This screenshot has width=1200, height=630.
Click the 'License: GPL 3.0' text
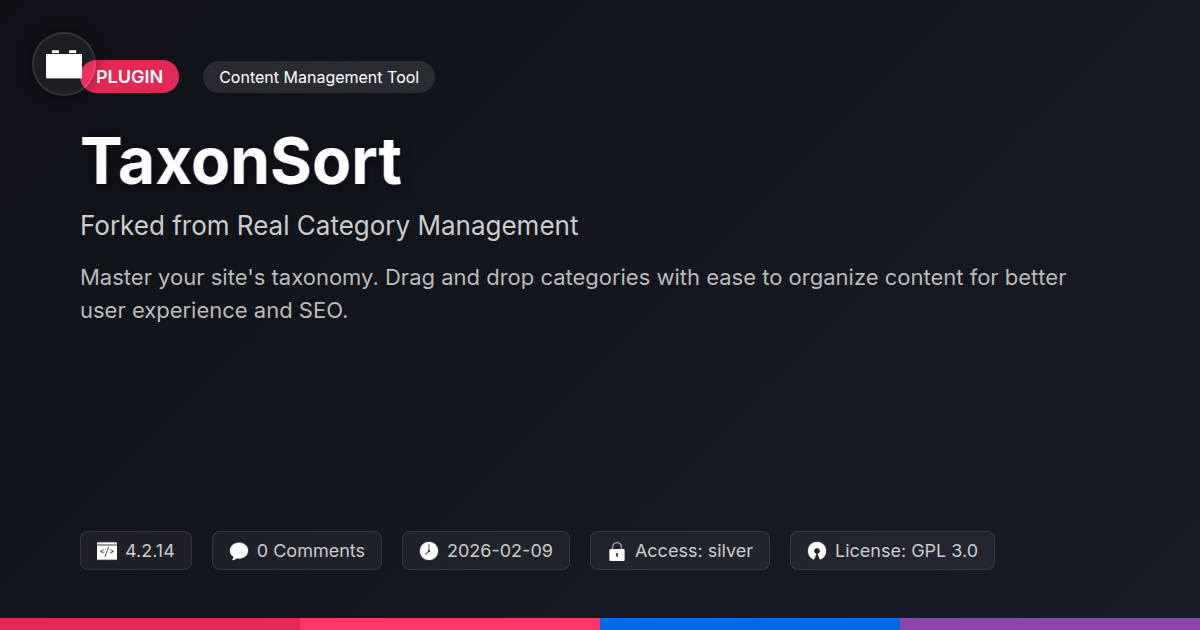[x=906, y=551]
